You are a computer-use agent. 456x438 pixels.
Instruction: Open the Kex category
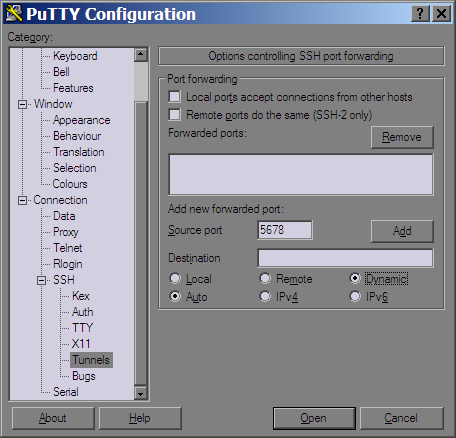point(81,296)
